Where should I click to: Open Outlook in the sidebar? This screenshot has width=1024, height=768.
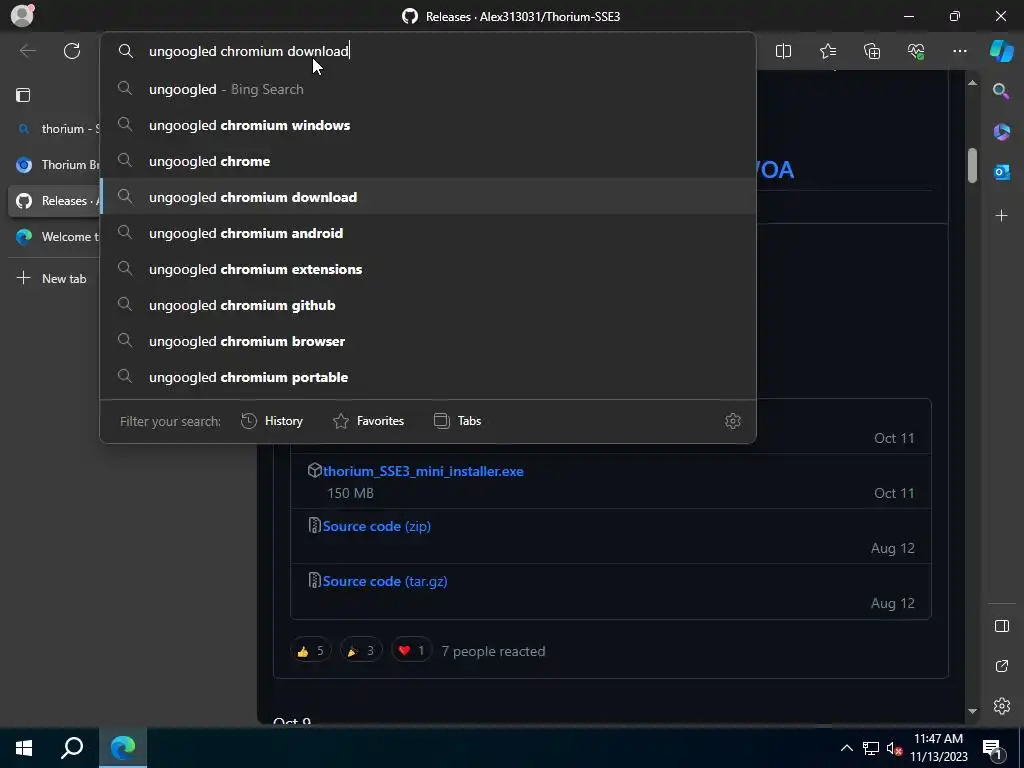pos(1001,172)
